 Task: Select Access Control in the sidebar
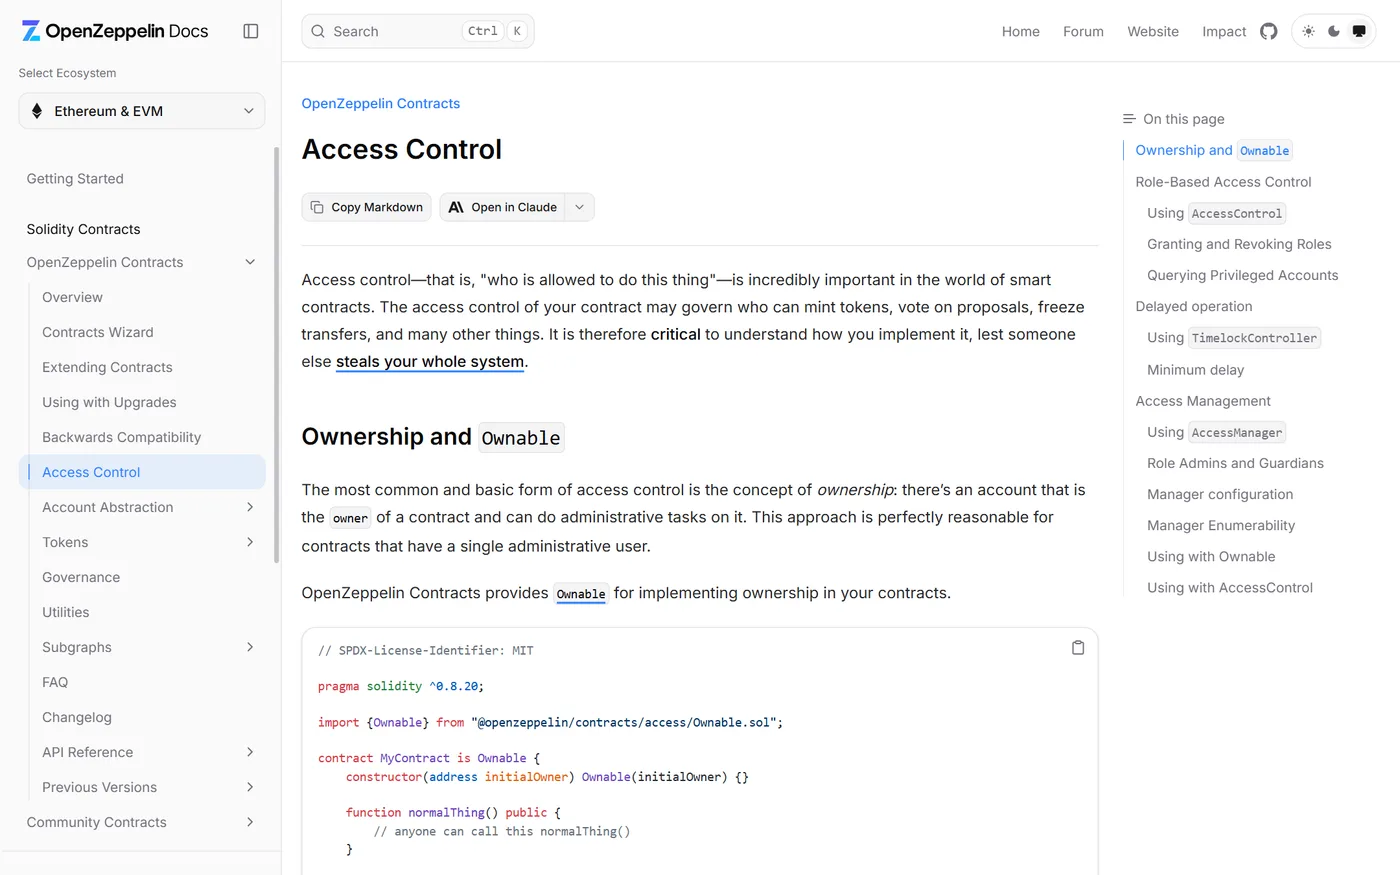point(142,472)
